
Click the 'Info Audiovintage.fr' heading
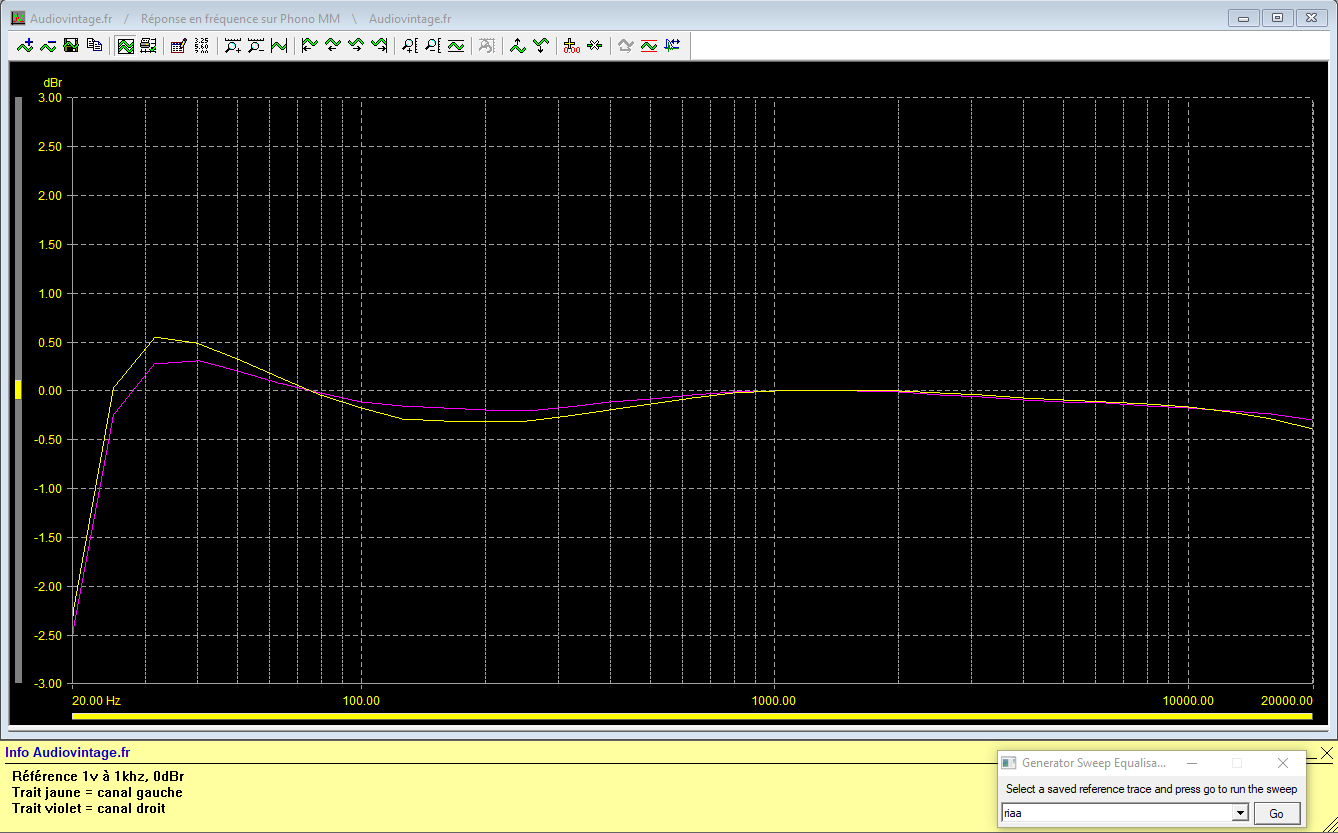[x=67, y=753]
